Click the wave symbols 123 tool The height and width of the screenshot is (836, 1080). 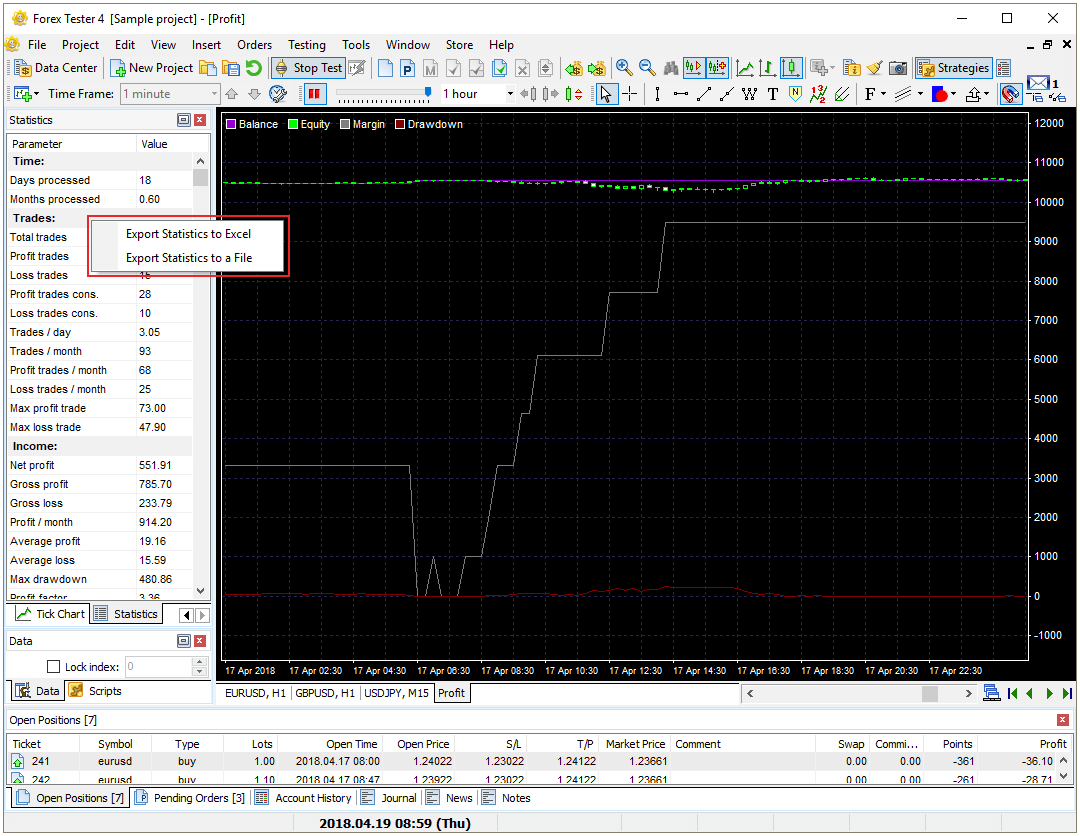pyautogui.click(x=818, y=94)
